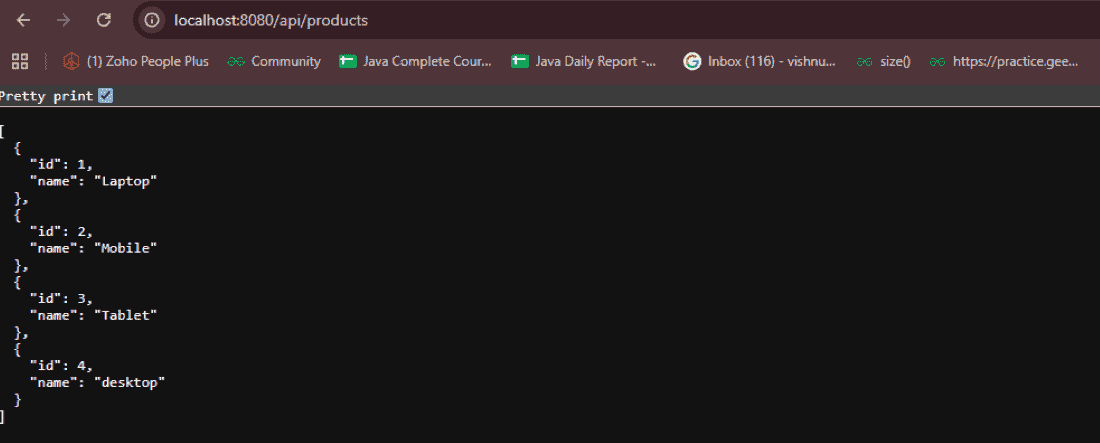Click the forward navigation arrow
Viewport: 1100px width, 443px height.
(x=63, y=20)
